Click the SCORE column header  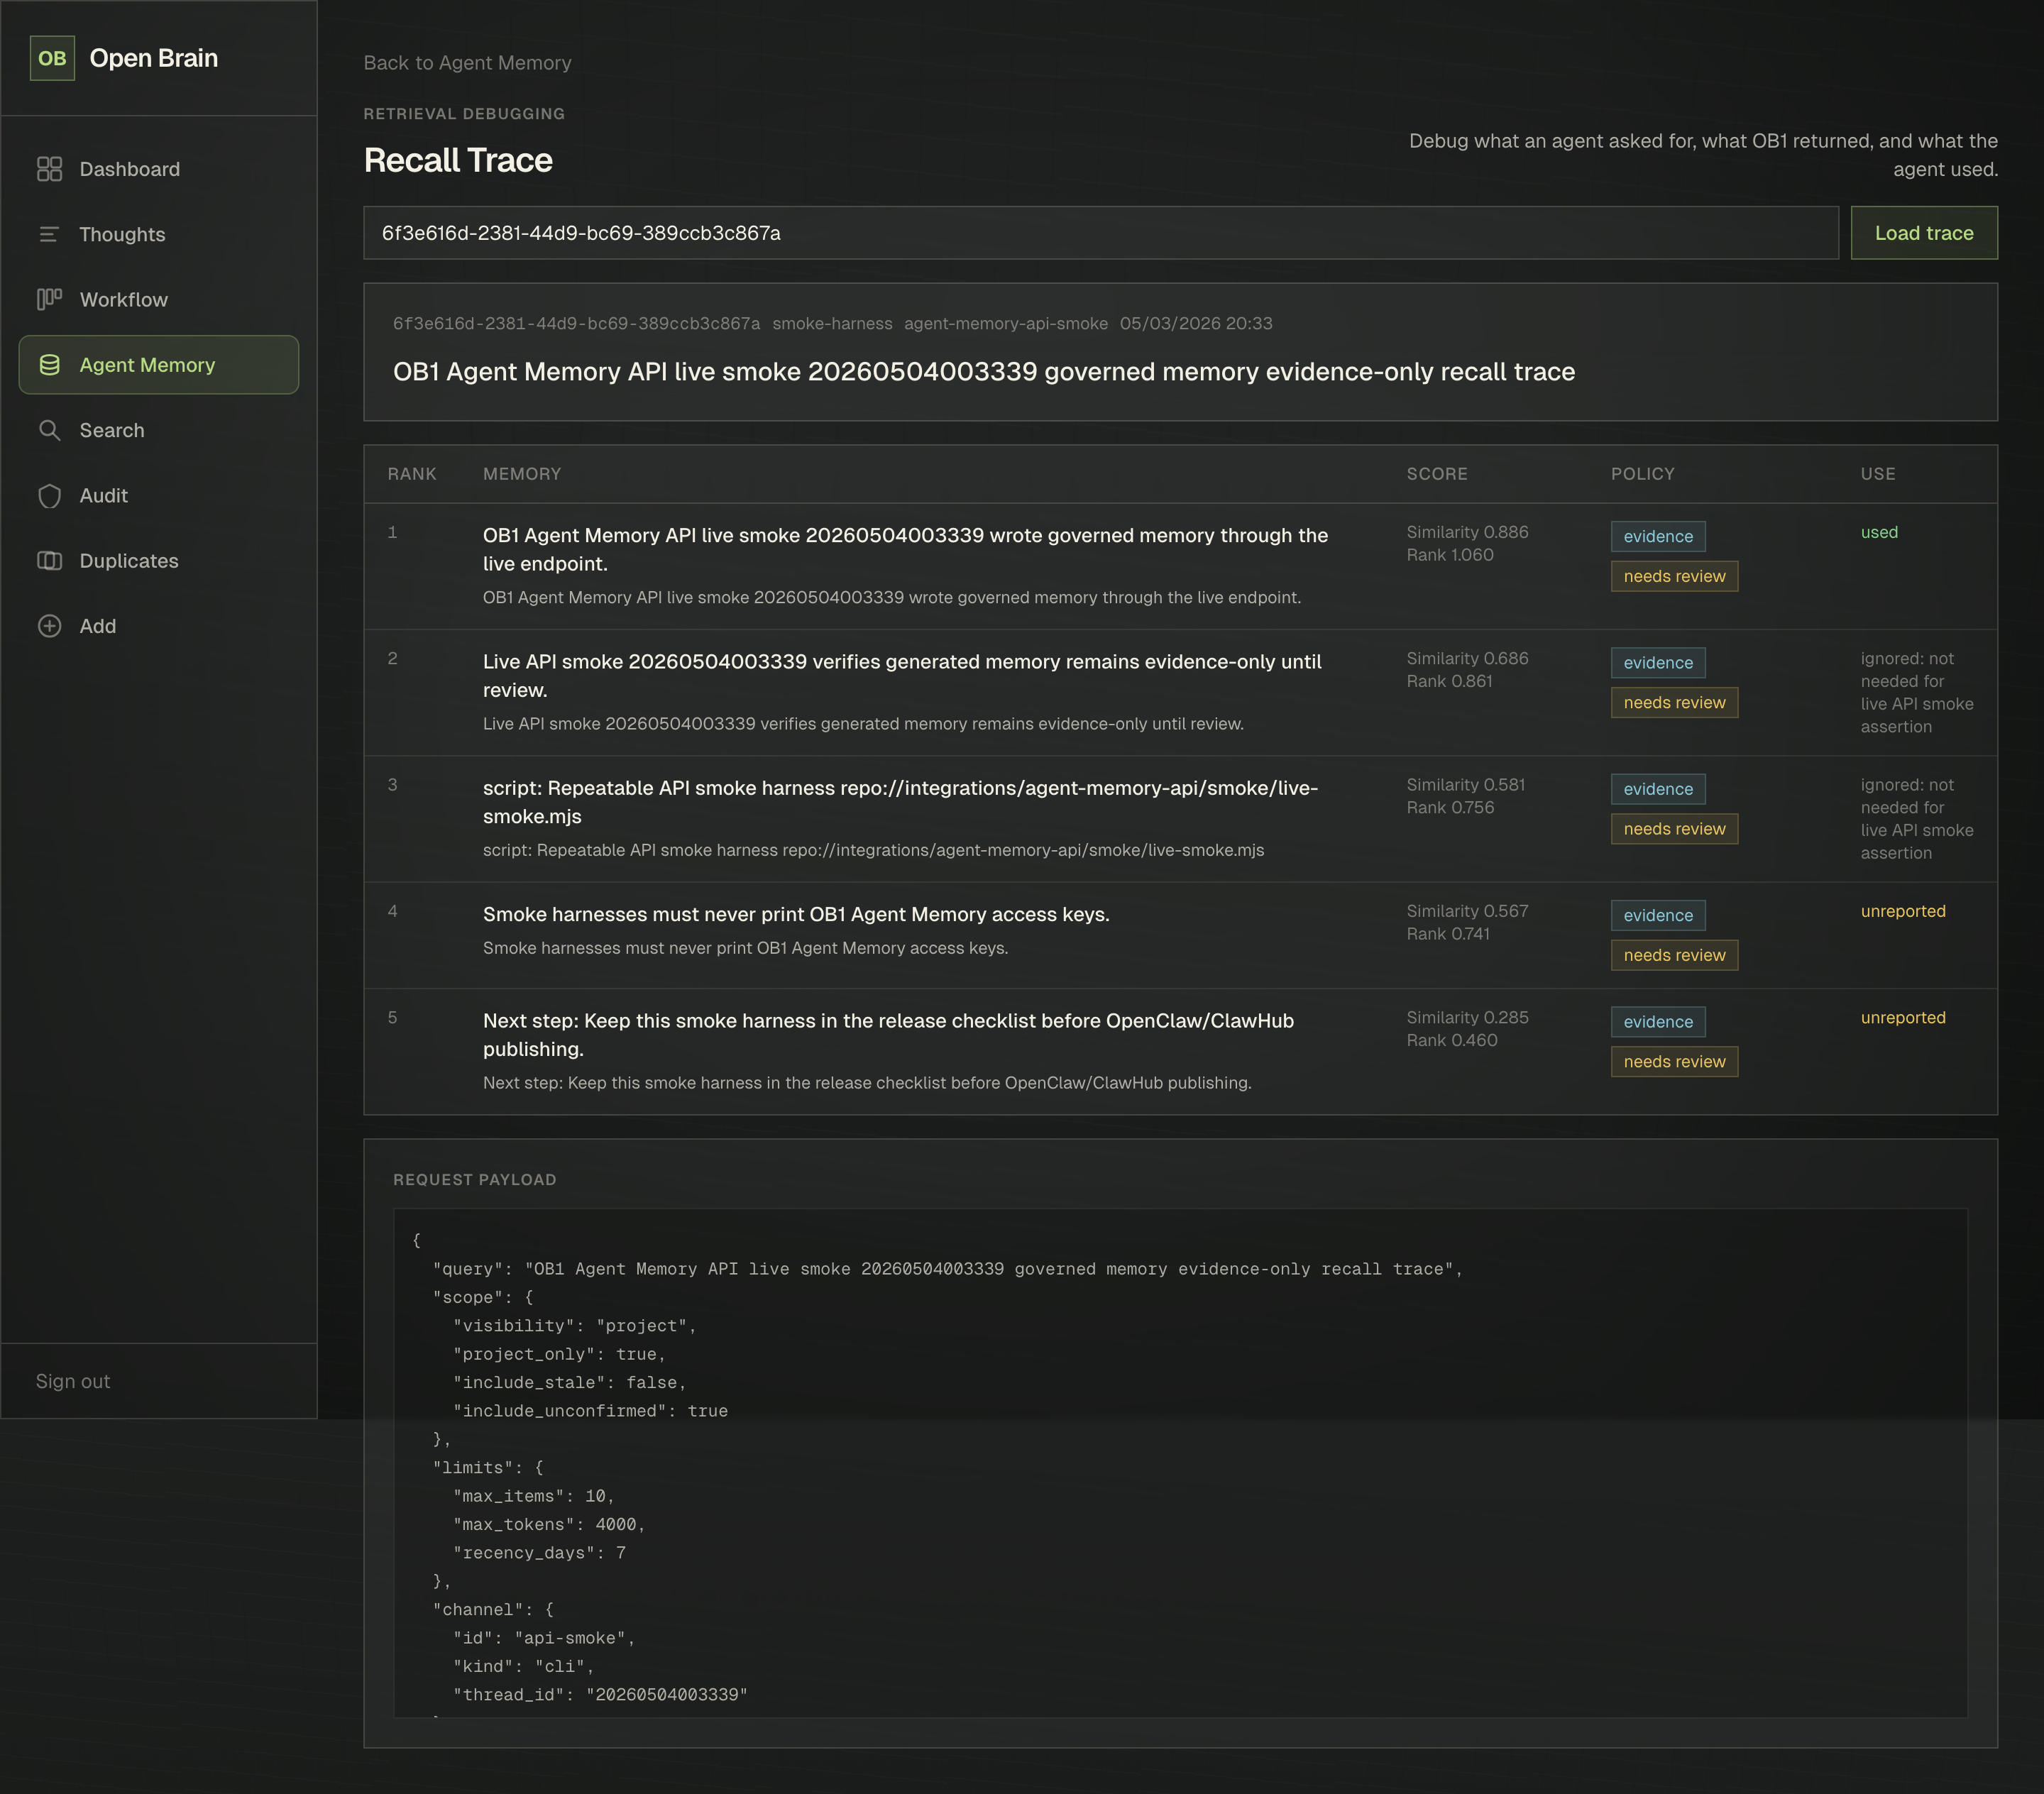tap(1437, 474)
